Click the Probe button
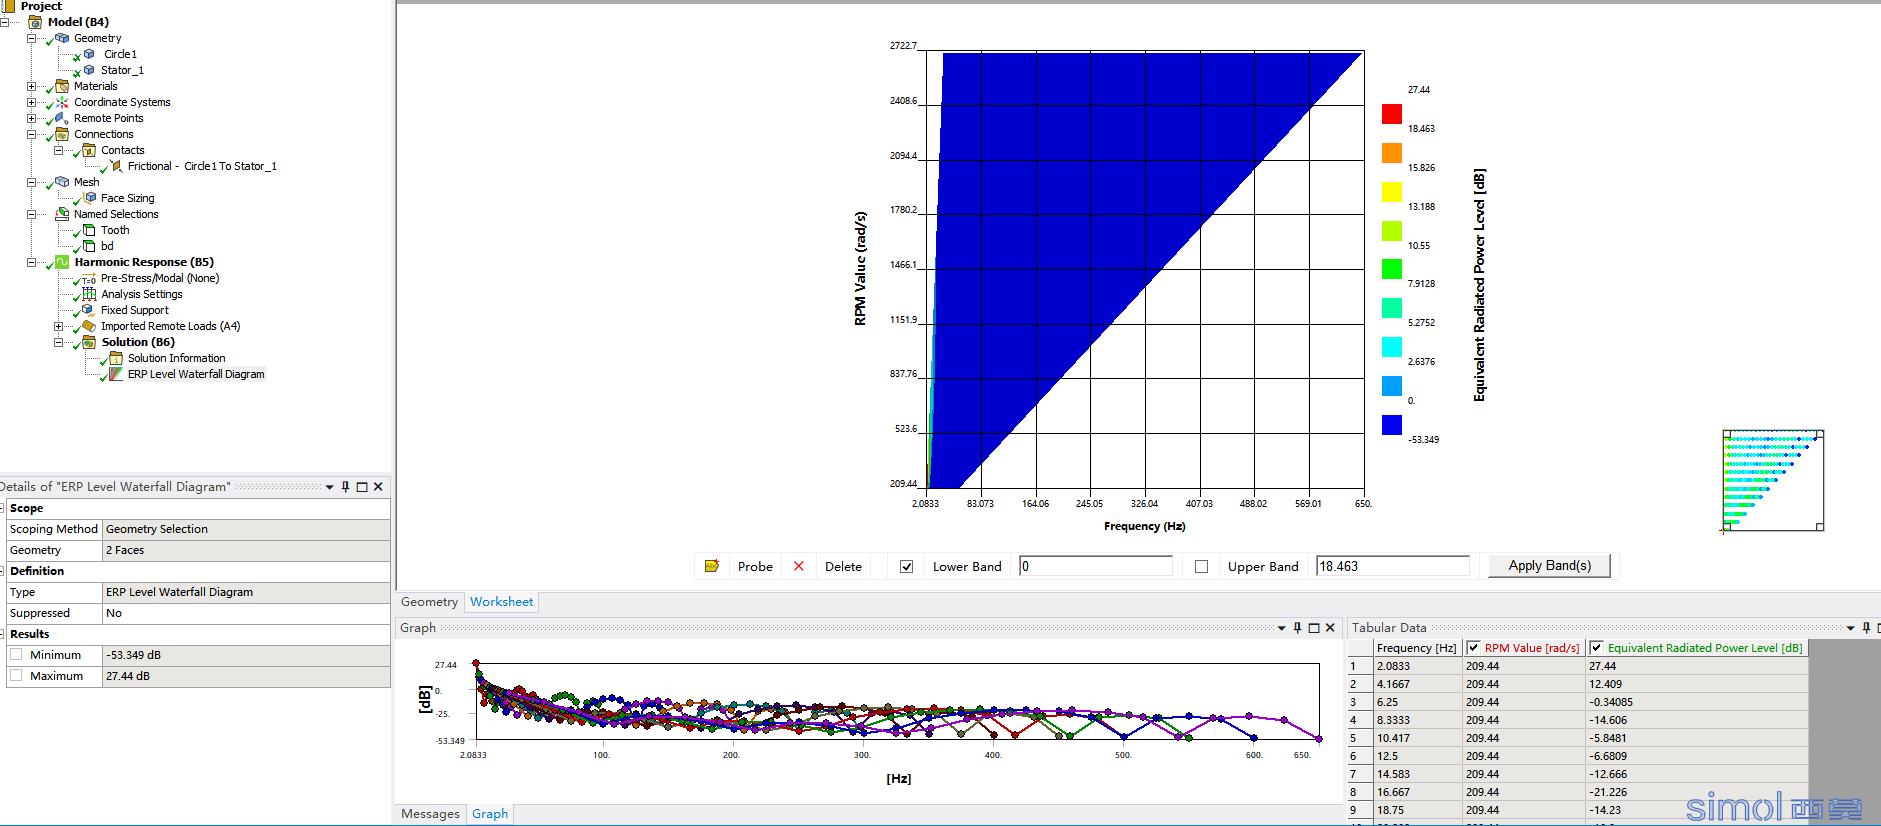The height and width of the screenshot is (826, 1881). (755, 566)
